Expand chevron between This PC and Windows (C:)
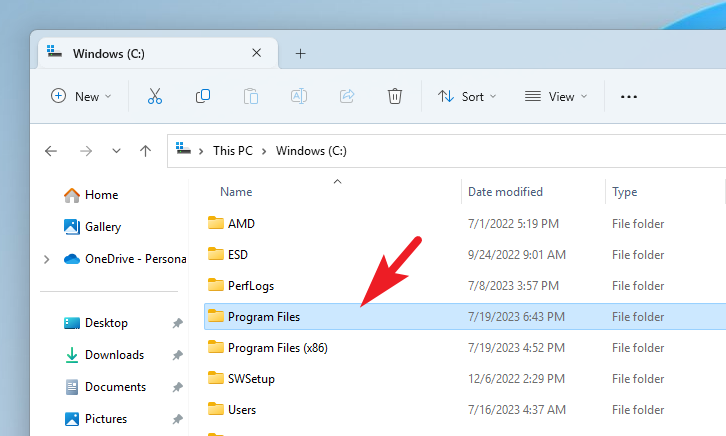The width and height of the screenshot is (726, 436). click(x=264, y=151)
